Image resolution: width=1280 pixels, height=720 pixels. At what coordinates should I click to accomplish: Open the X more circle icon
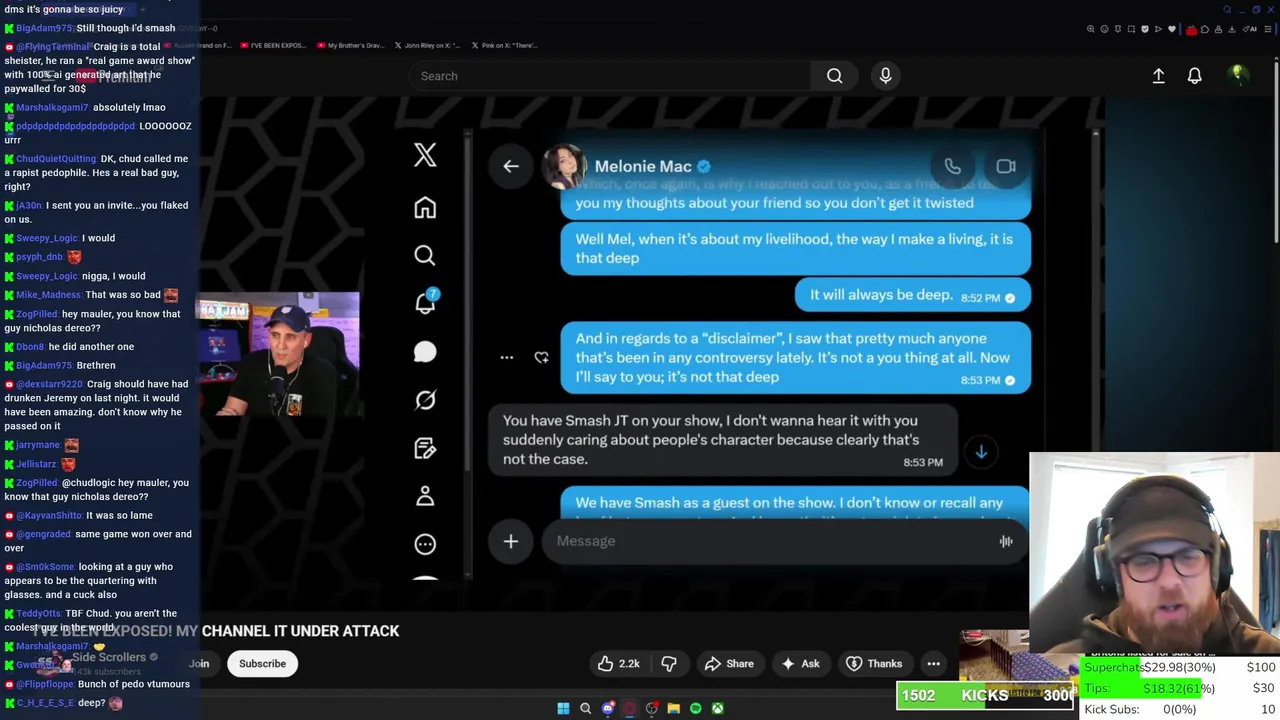click(x=425, y=544)
